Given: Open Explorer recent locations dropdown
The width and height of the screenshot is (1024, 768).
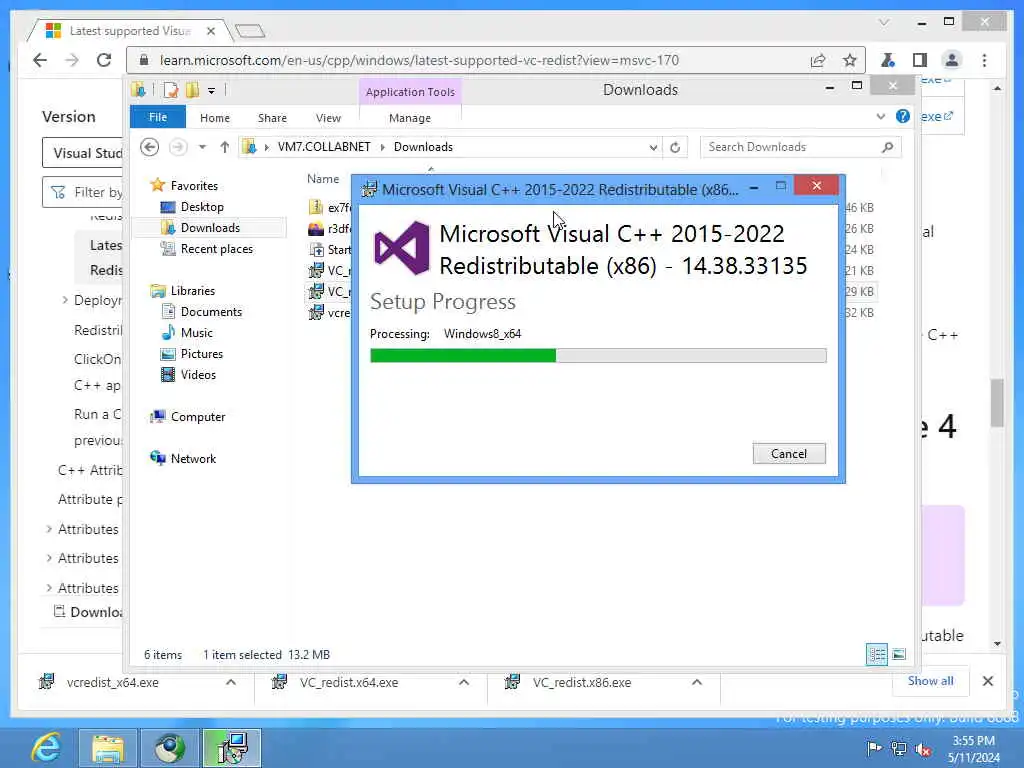Looking at the screenshot, I should (202, 147).
